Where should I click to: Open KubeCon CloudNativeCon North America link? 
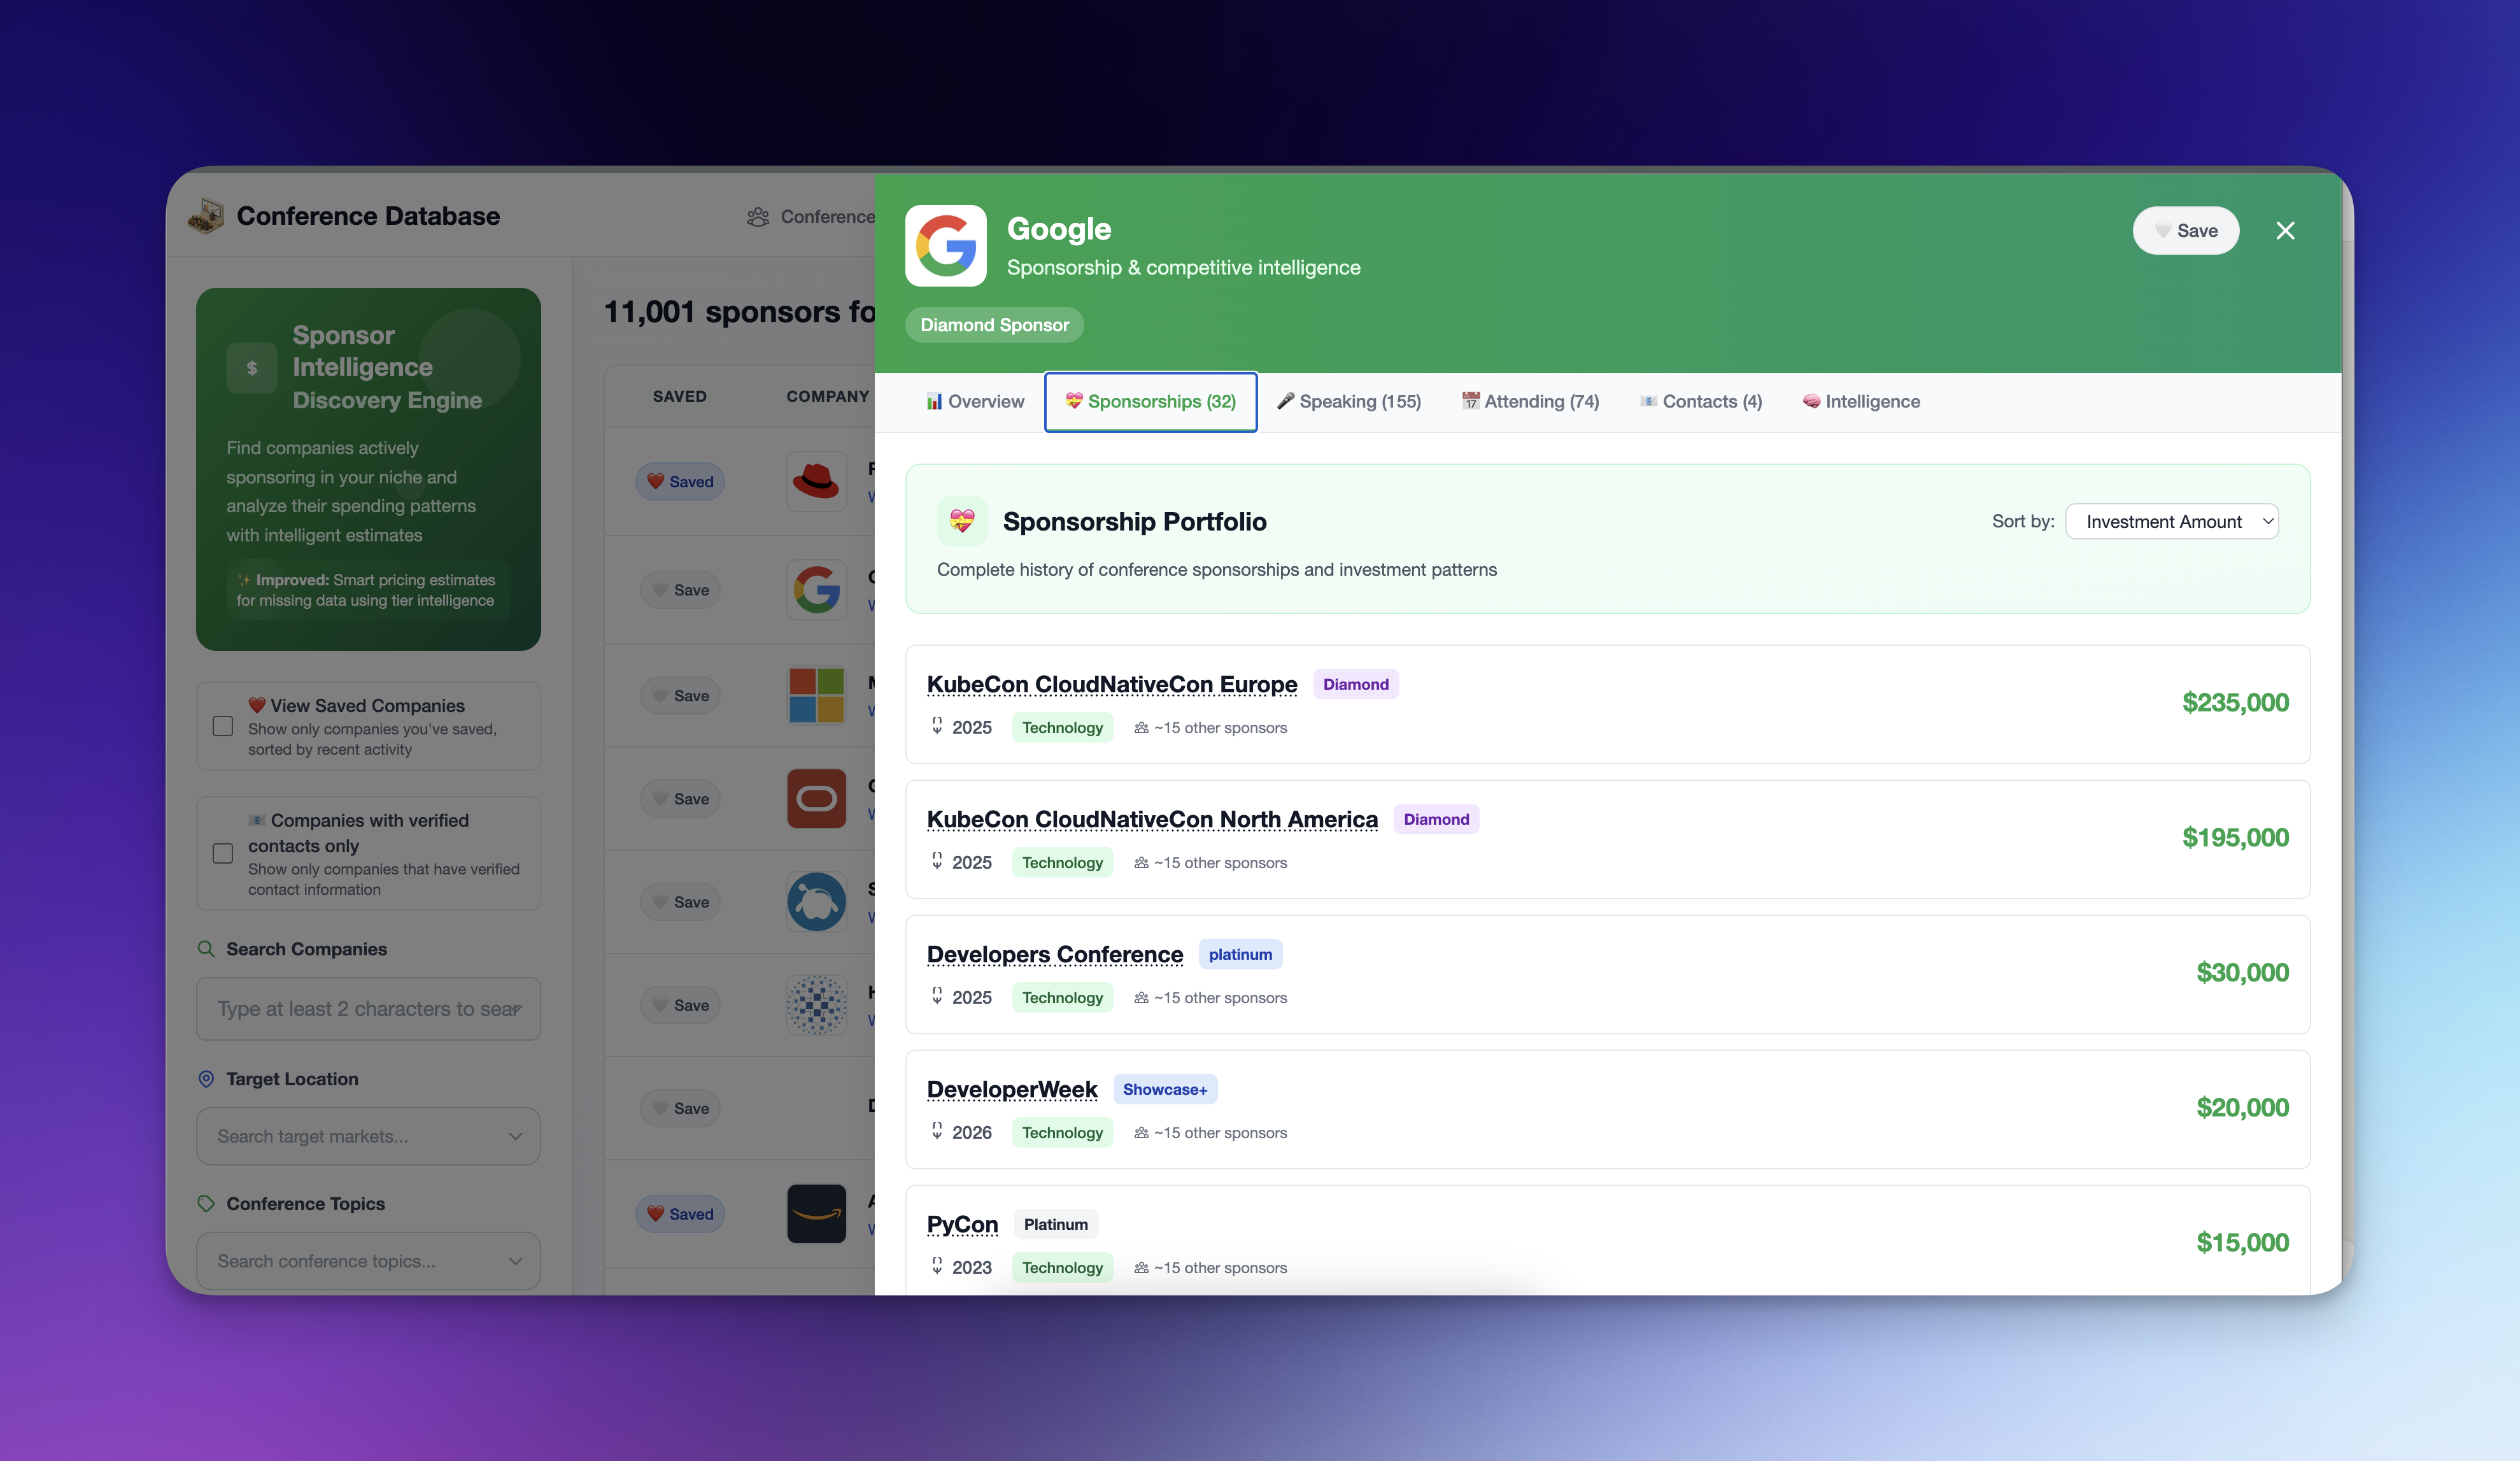1152,819
